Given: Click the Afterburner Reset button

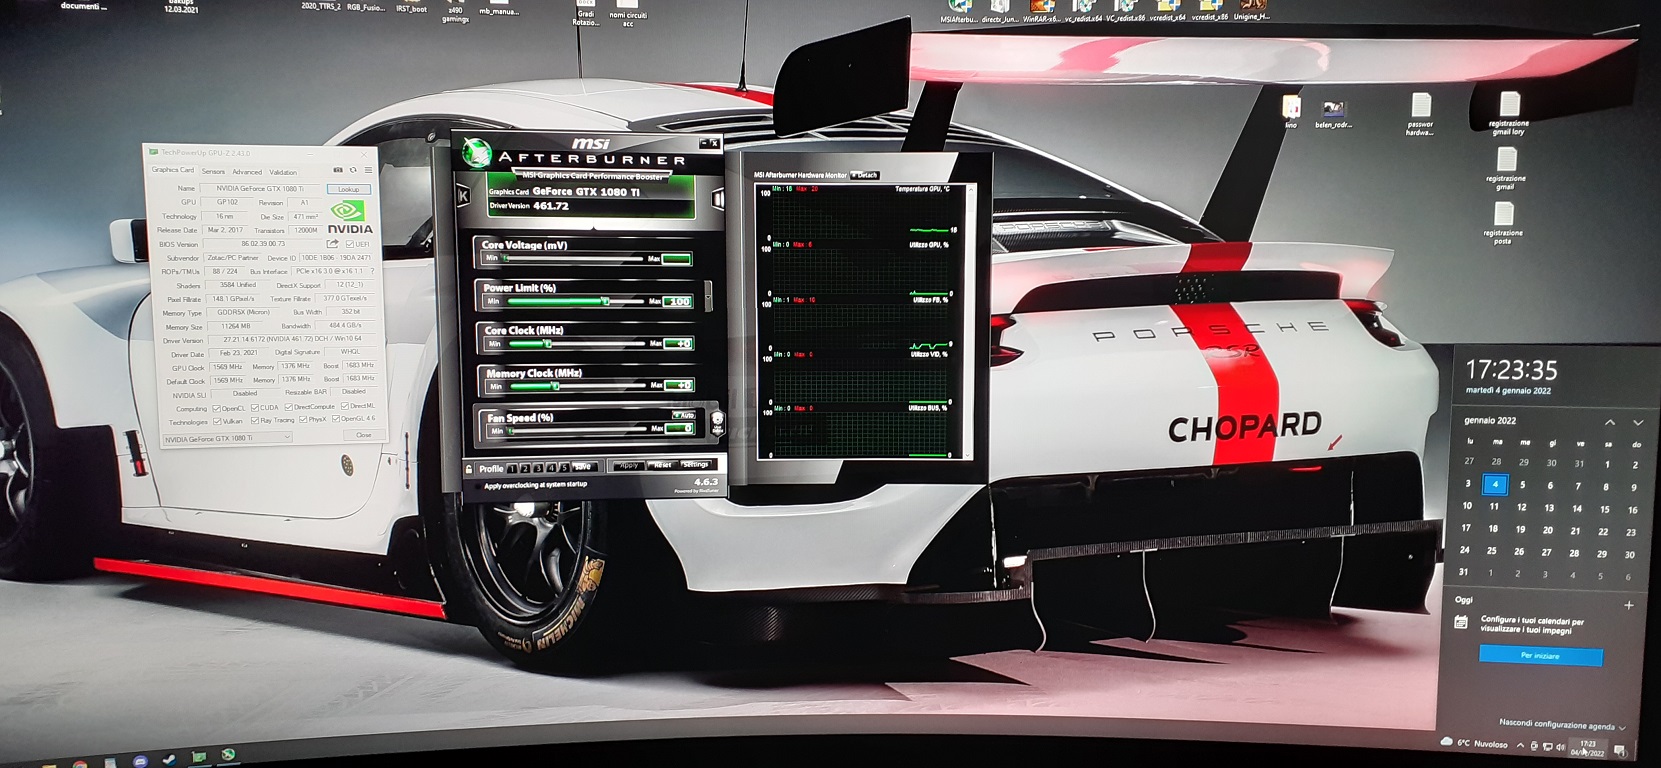Looking at the screenshot, I should click(x=662, y=465).
